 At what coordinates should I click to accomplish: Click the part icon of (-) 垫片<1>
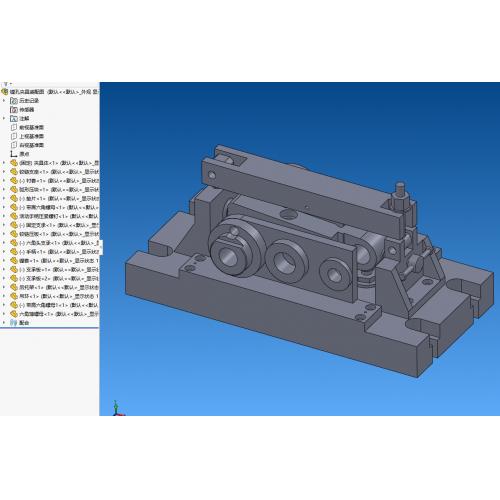pyautogui.click(x=14, y=198)
